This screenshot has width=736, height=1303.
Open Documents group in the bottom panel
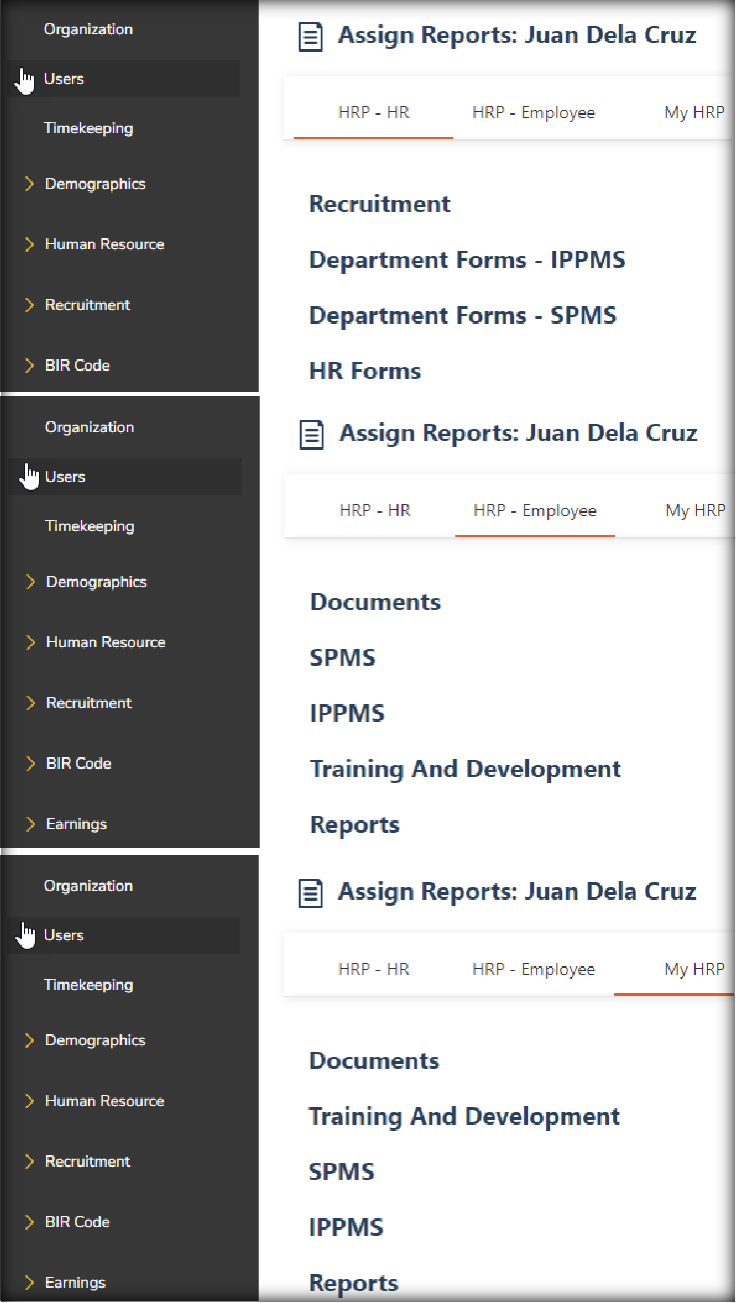[374, 1061]
